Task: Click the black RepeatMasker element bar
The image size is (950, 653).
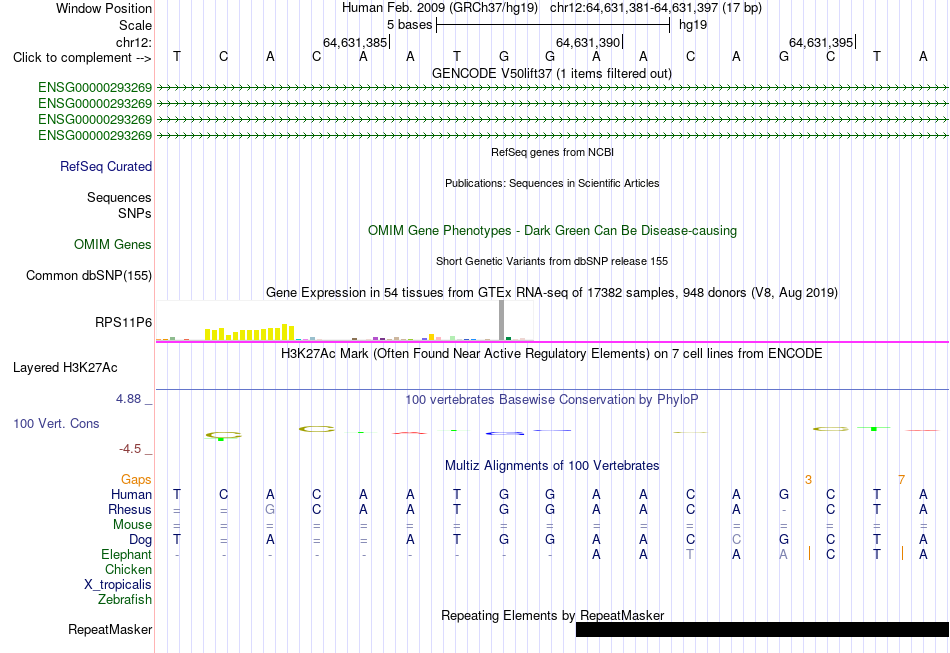Action: pos(762,629)
